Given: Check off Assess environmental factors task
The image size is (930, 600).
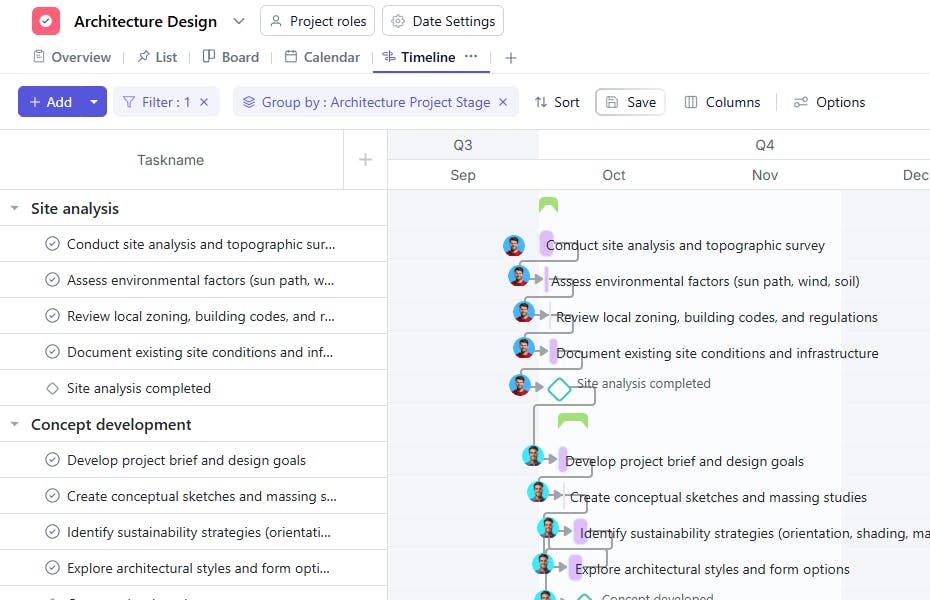Looking at the screenshot, I should coord(52,280).
